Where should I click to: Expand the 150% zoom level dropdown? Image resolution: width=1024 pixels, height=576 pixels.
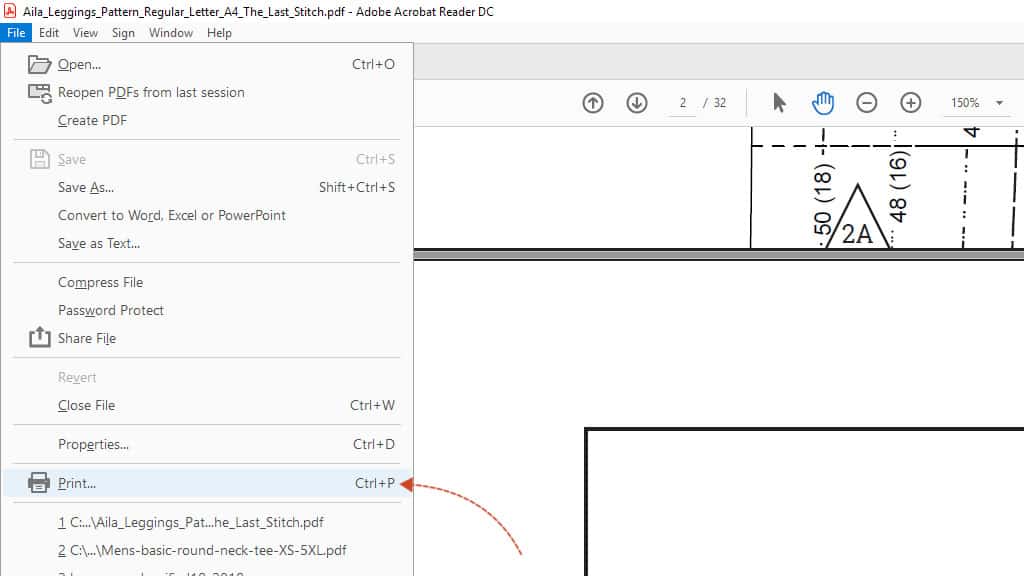point(998,103)
